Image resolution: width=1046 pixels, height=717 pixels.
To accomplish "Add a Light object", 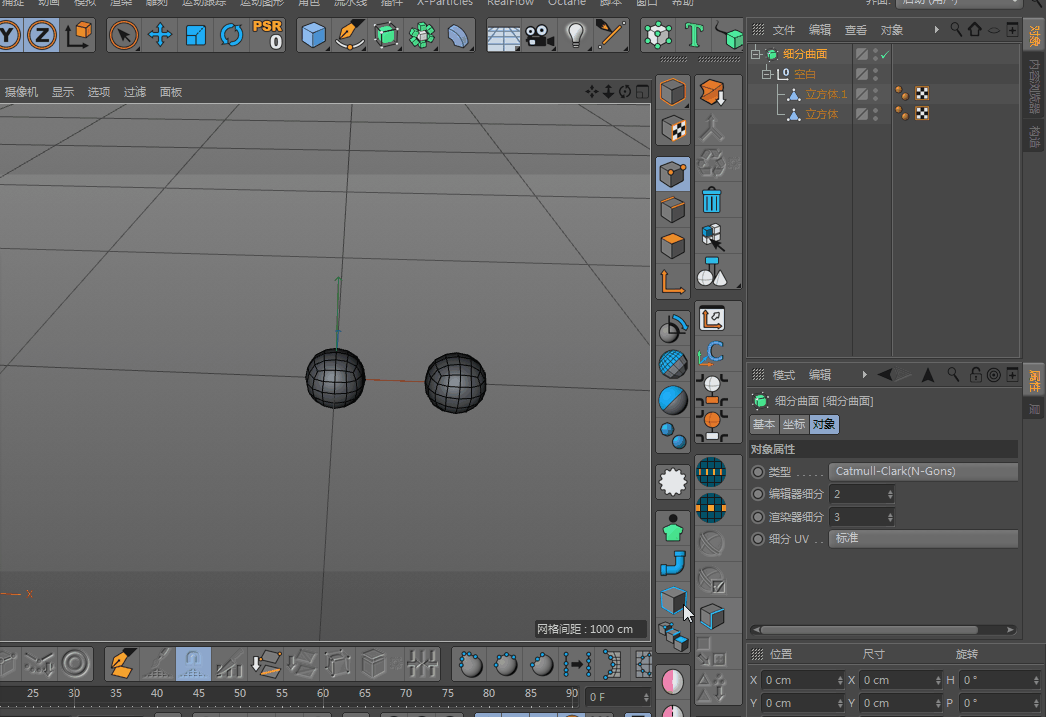I will click(x=576, y=35).
